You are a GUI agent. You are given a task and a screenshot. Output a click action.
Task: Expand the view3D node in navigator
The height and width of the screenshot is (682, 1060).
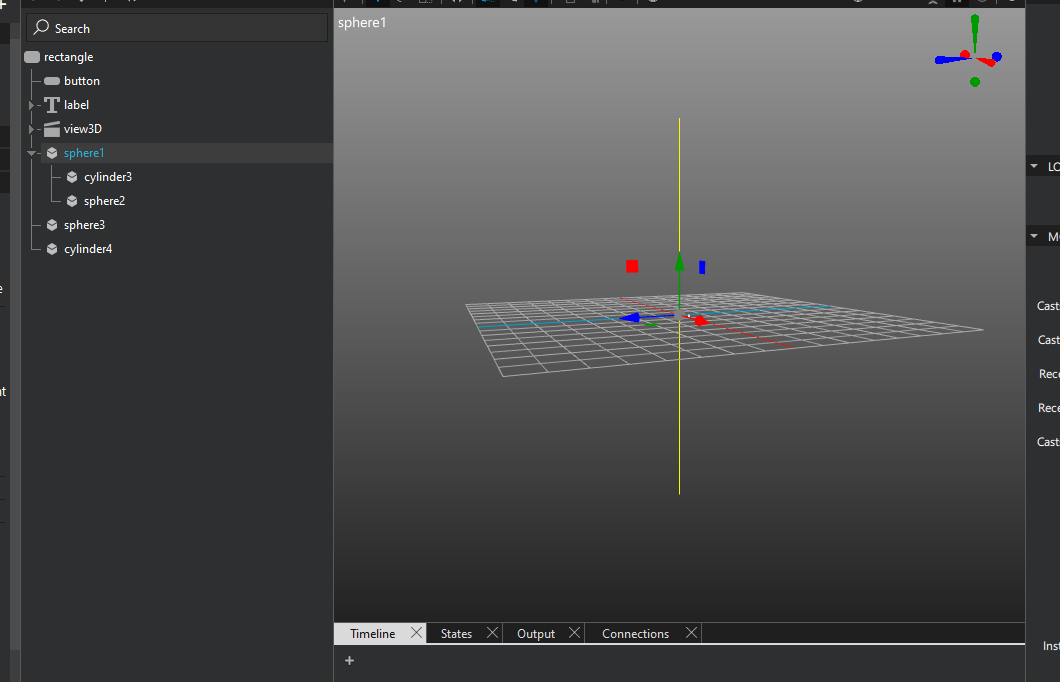[x=31, y=129]
